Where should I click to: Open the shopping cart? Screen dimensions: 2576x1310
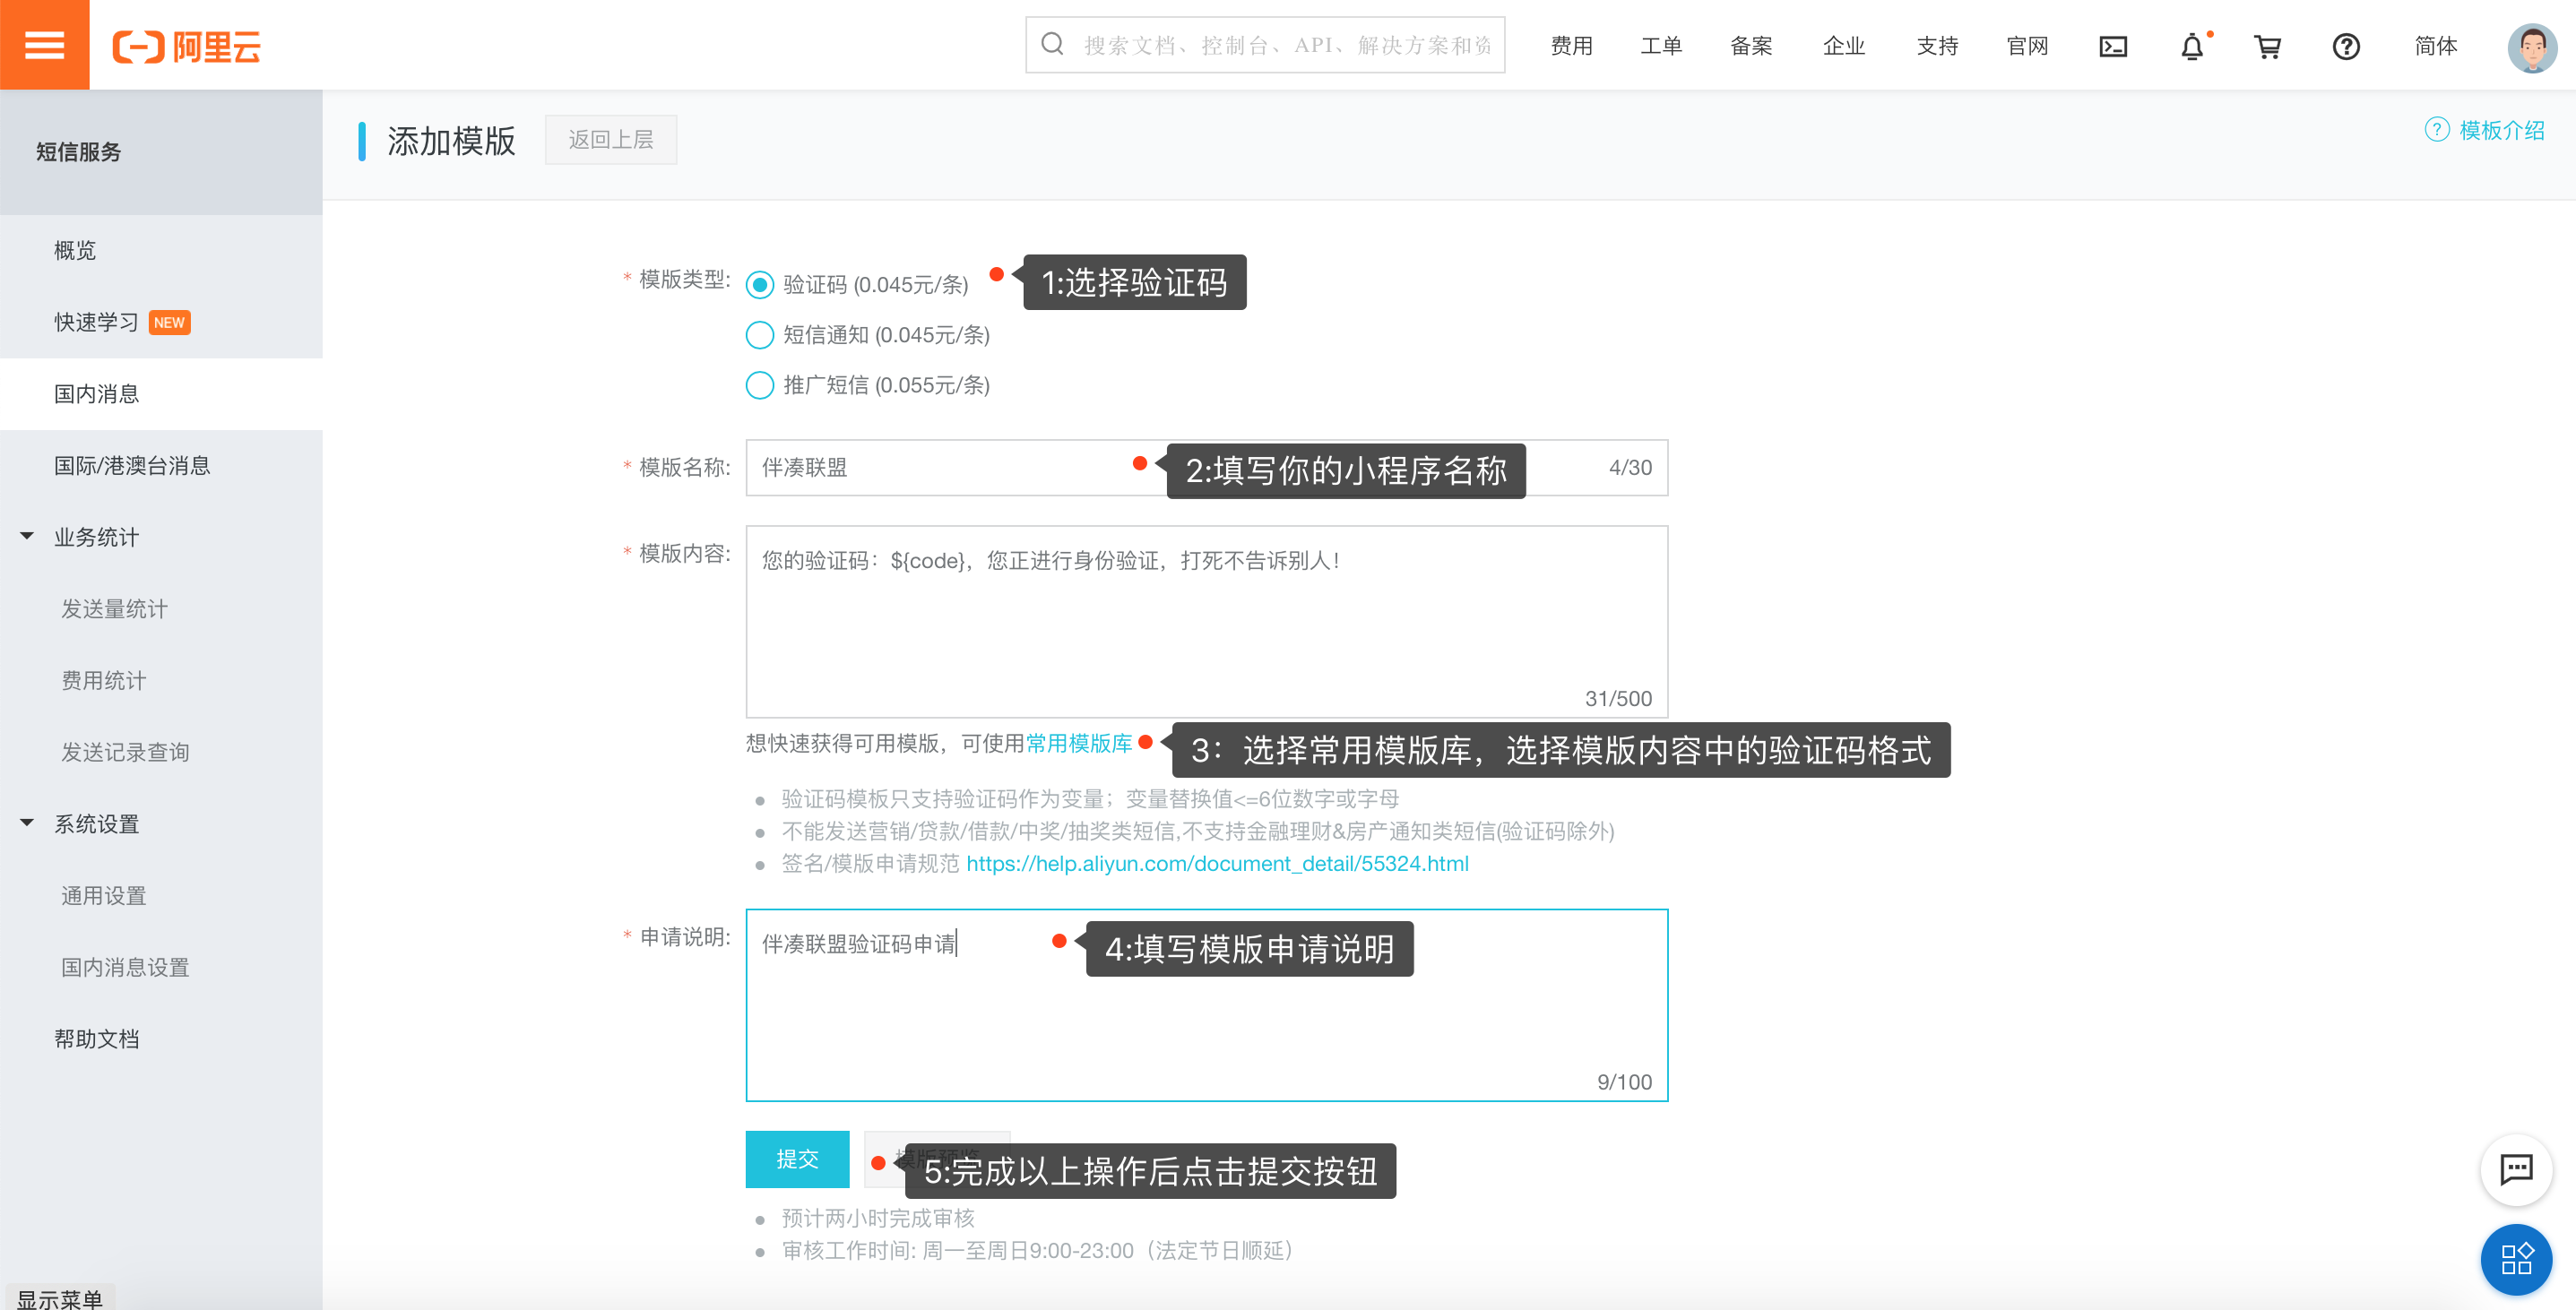2268,46
